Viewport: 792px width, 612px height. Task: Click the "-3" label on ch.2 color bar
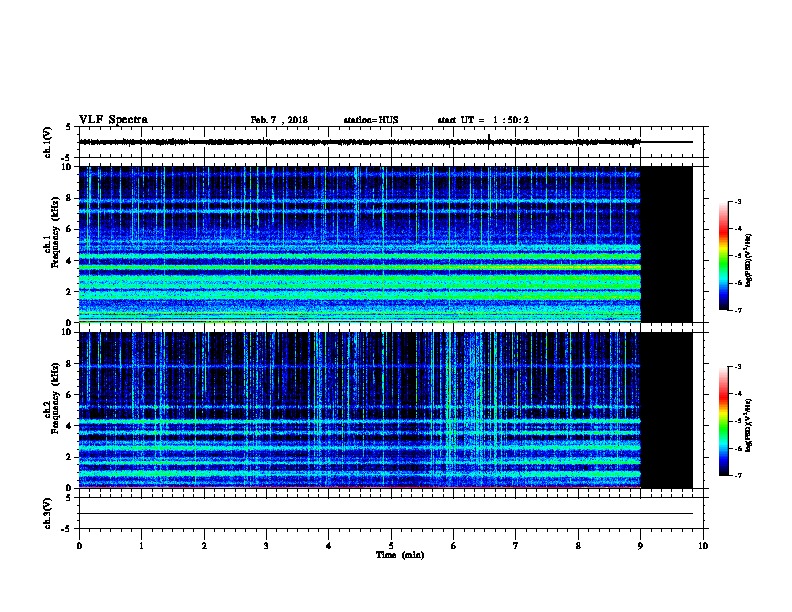(x=737, y=367)
